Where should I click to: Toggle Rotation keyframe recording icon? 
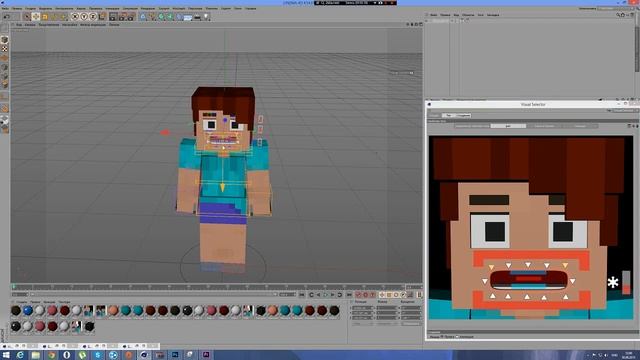[396, 295]
